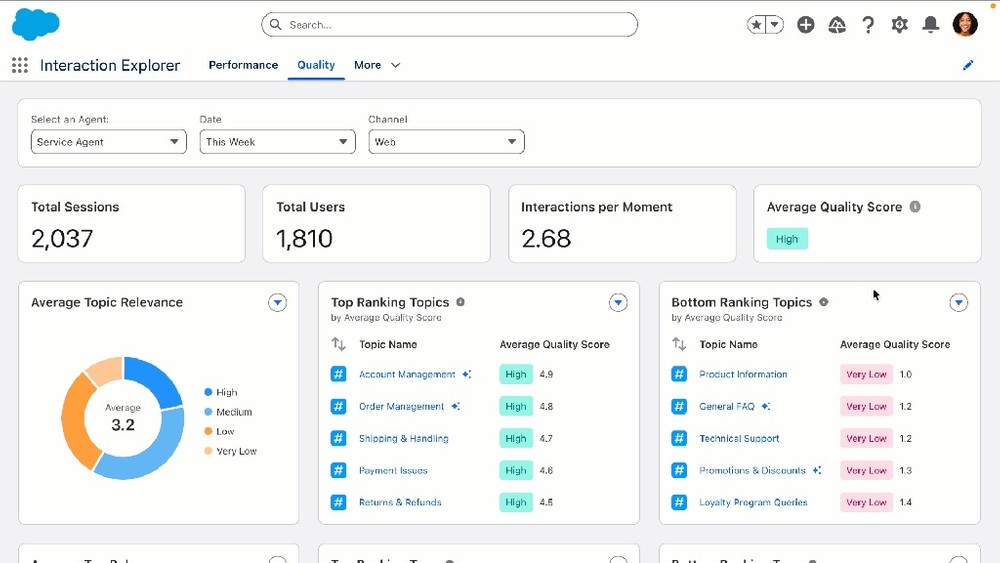
Task: Open the favorites list dropdown arrow
Action: click(775, 25)
